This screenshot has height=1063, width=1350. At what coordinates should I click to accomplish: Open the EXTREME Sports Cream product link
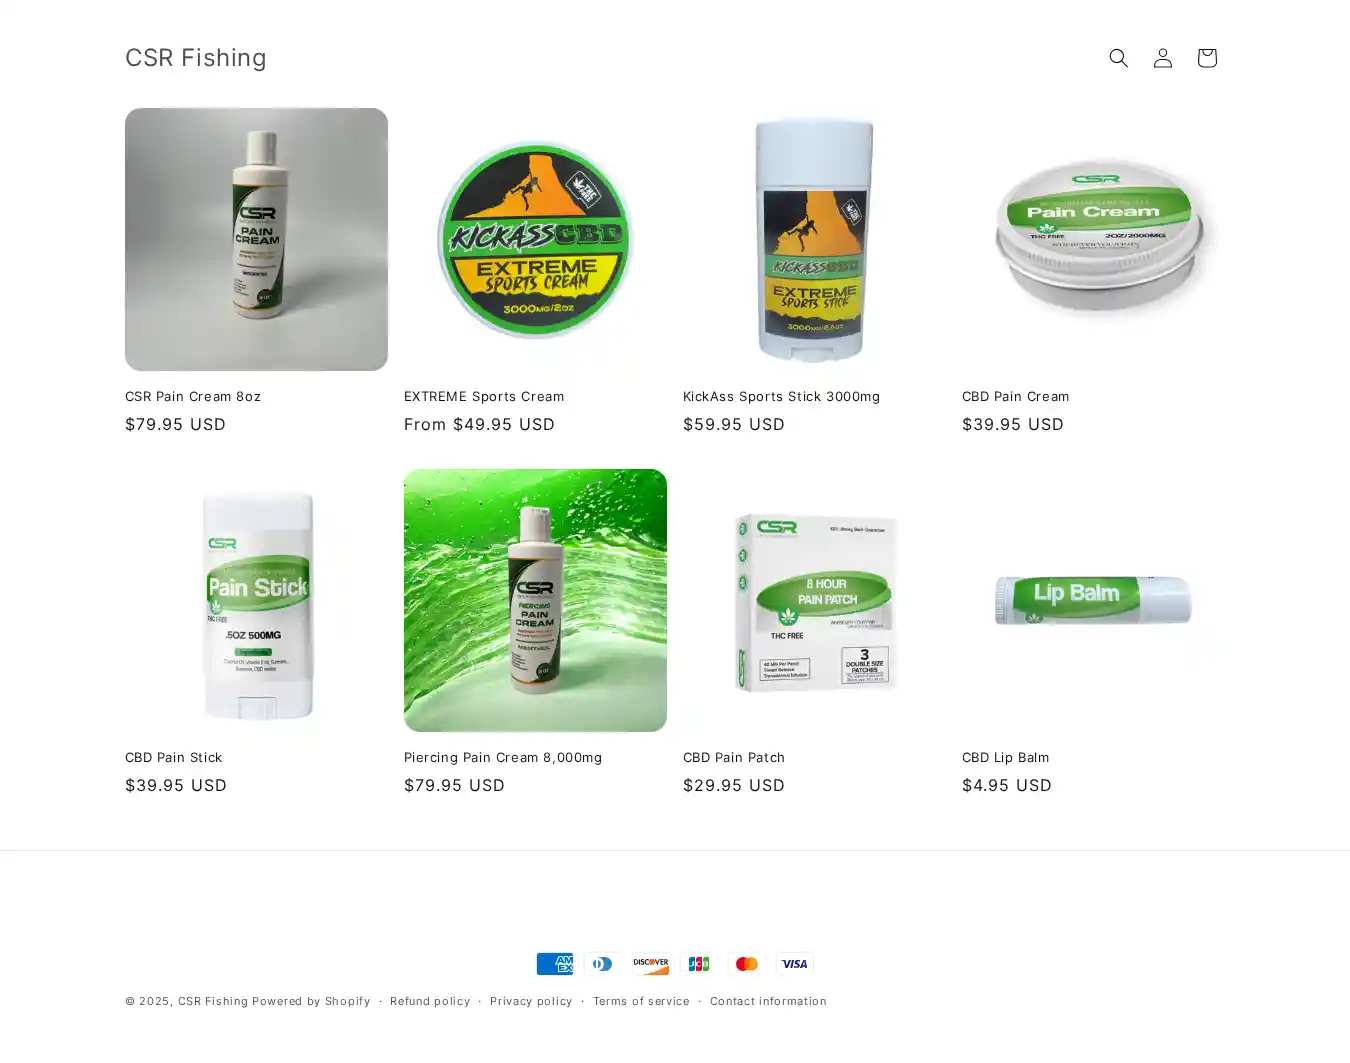pyautogui.click(x=484, y=397)
